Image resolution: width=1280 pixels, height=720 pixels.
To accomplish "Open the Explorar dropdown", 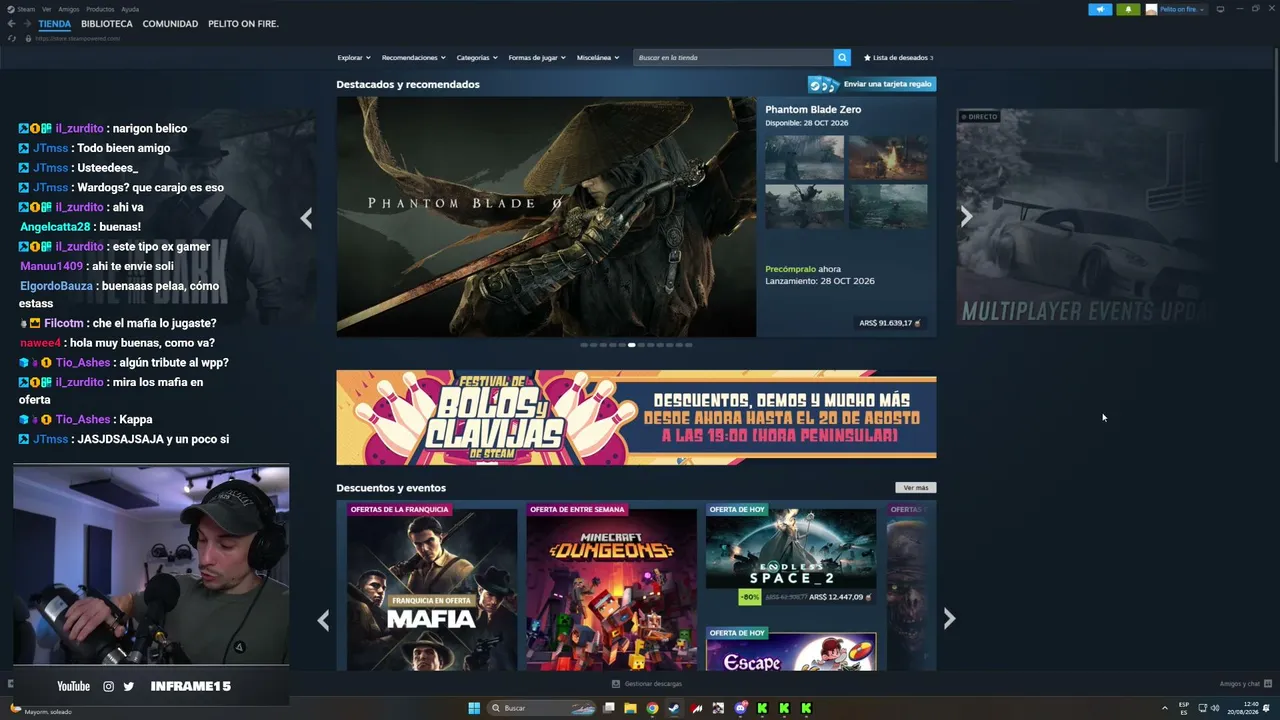I will click(x=353, y=58).
